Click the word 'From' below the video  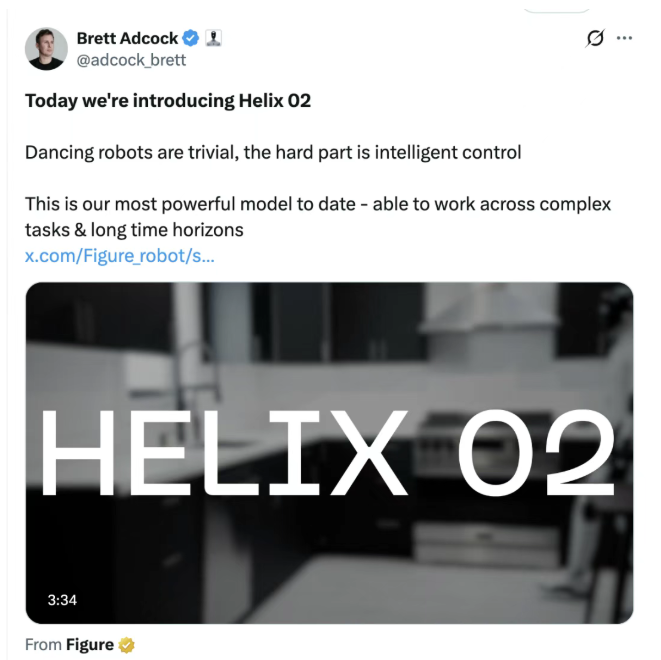tap(43, 645)
